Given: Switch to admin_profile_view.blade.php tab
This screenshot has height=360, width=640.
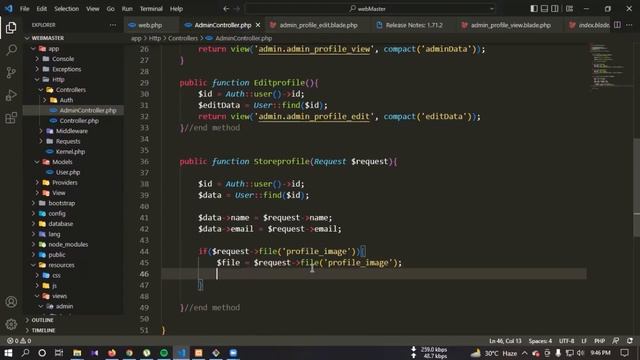Looking at the screenshot, I should (510, 25).
